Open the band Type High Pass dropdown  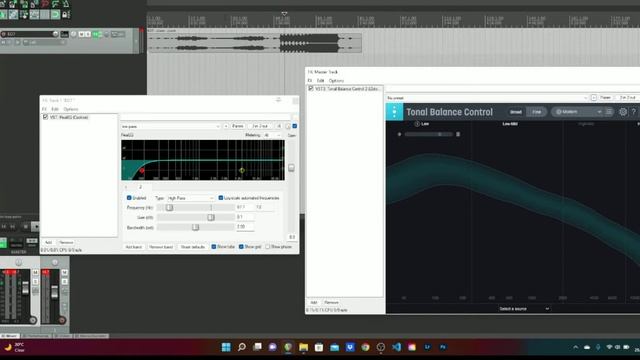191,198
